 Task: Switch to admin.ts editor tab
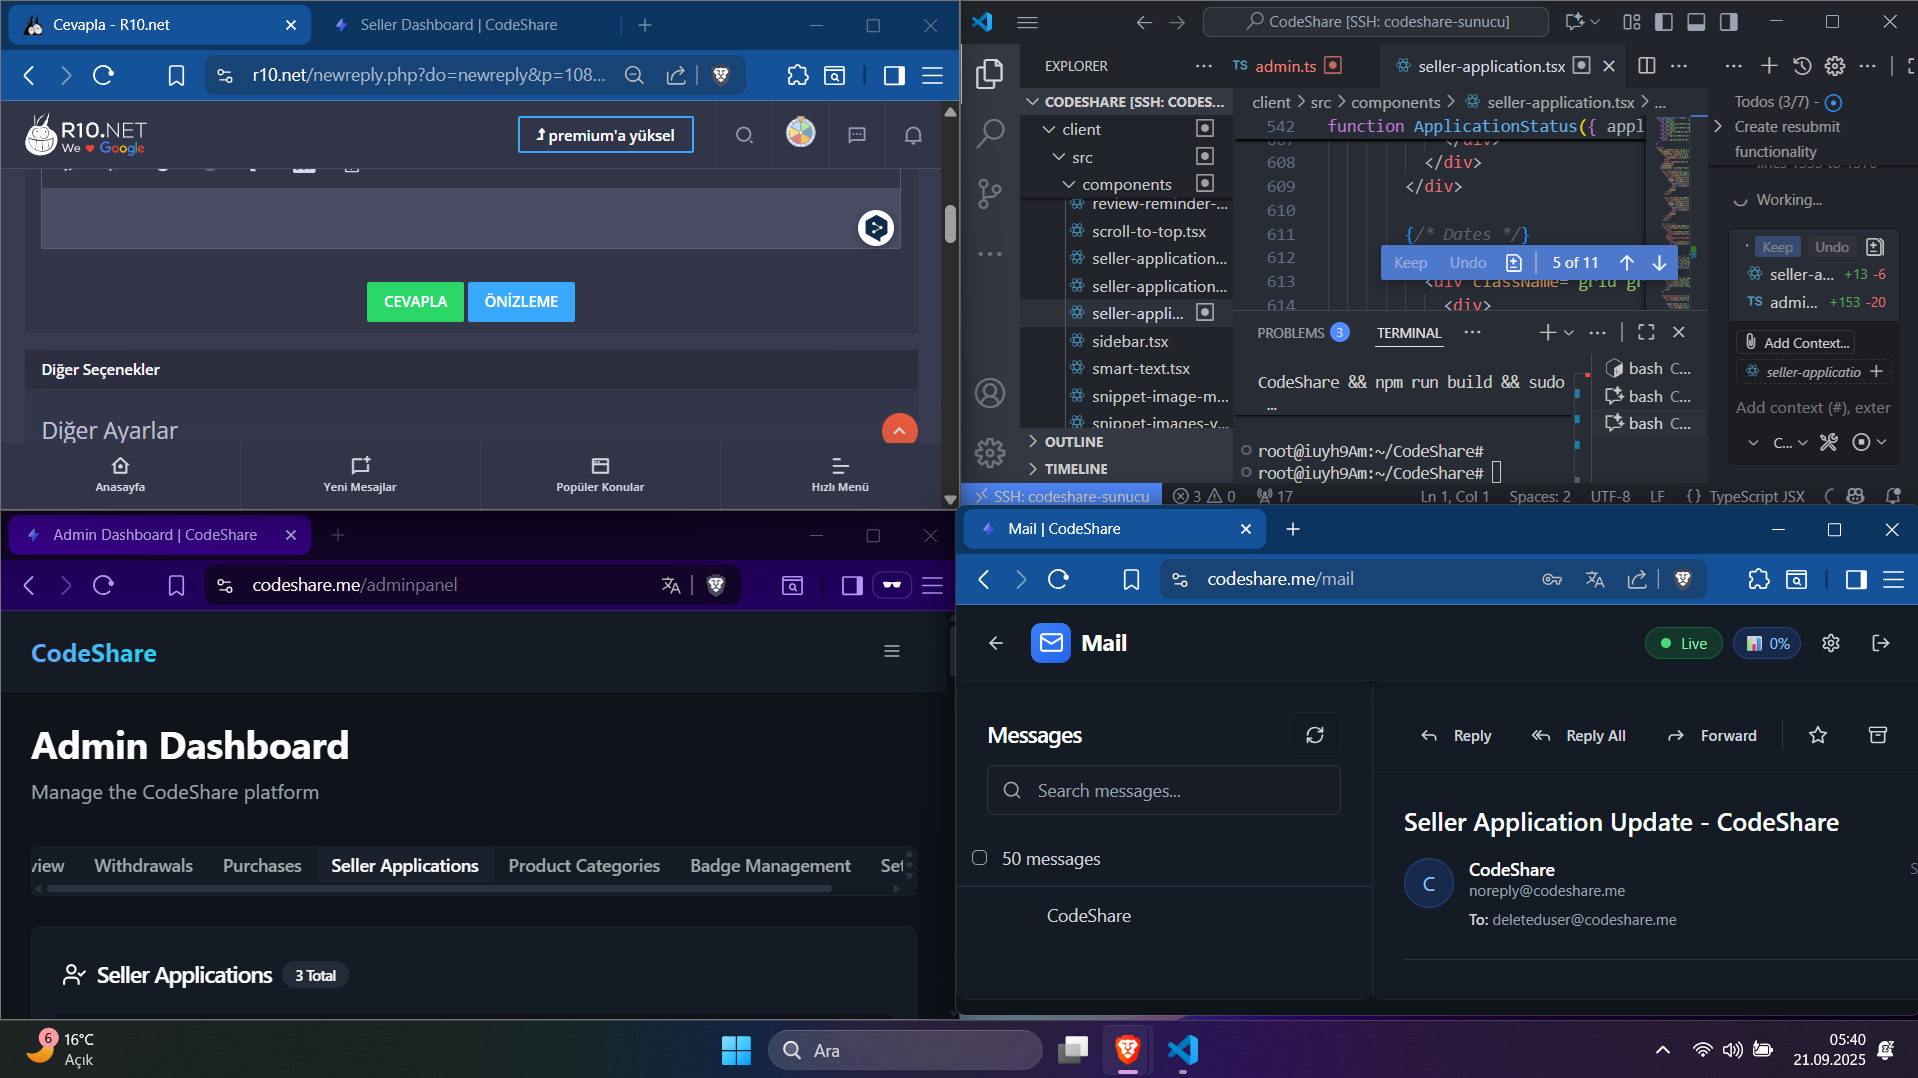click(x=1285, y=66)
